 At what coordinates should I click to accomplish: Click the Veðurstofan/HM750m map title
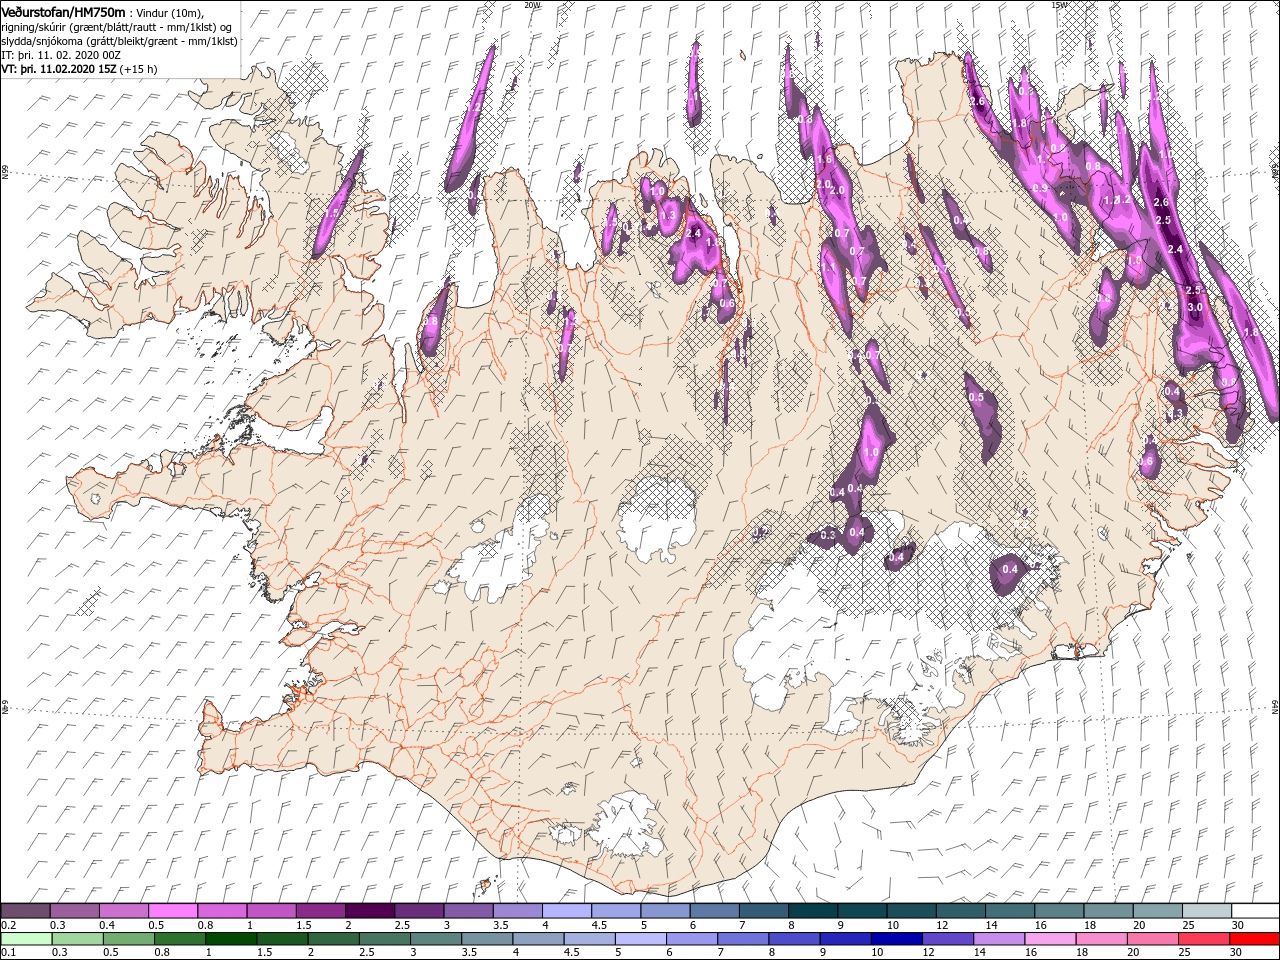(64, 12)
